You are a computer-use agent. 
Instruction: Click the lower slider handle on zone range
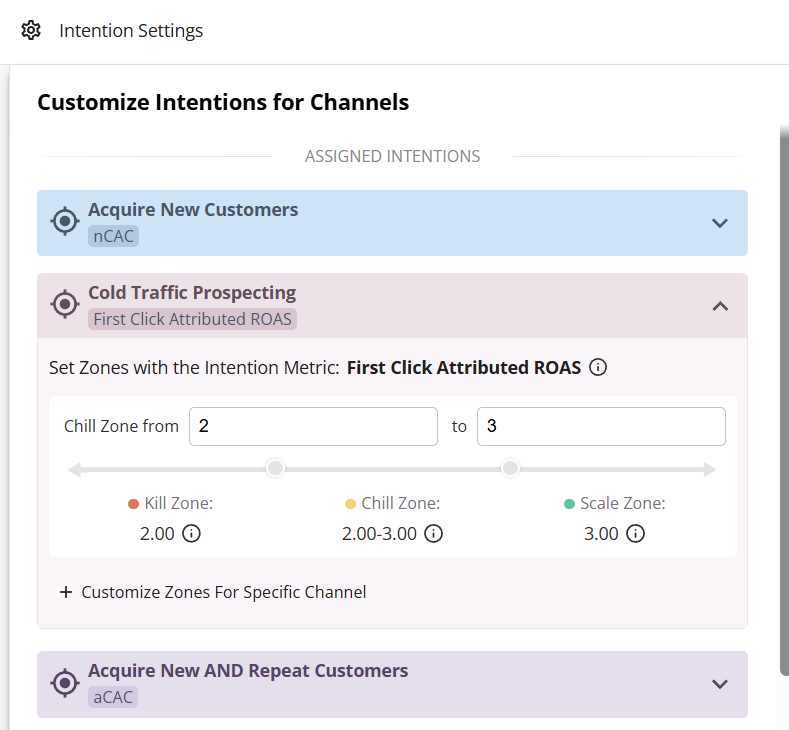tap(275, 468)
